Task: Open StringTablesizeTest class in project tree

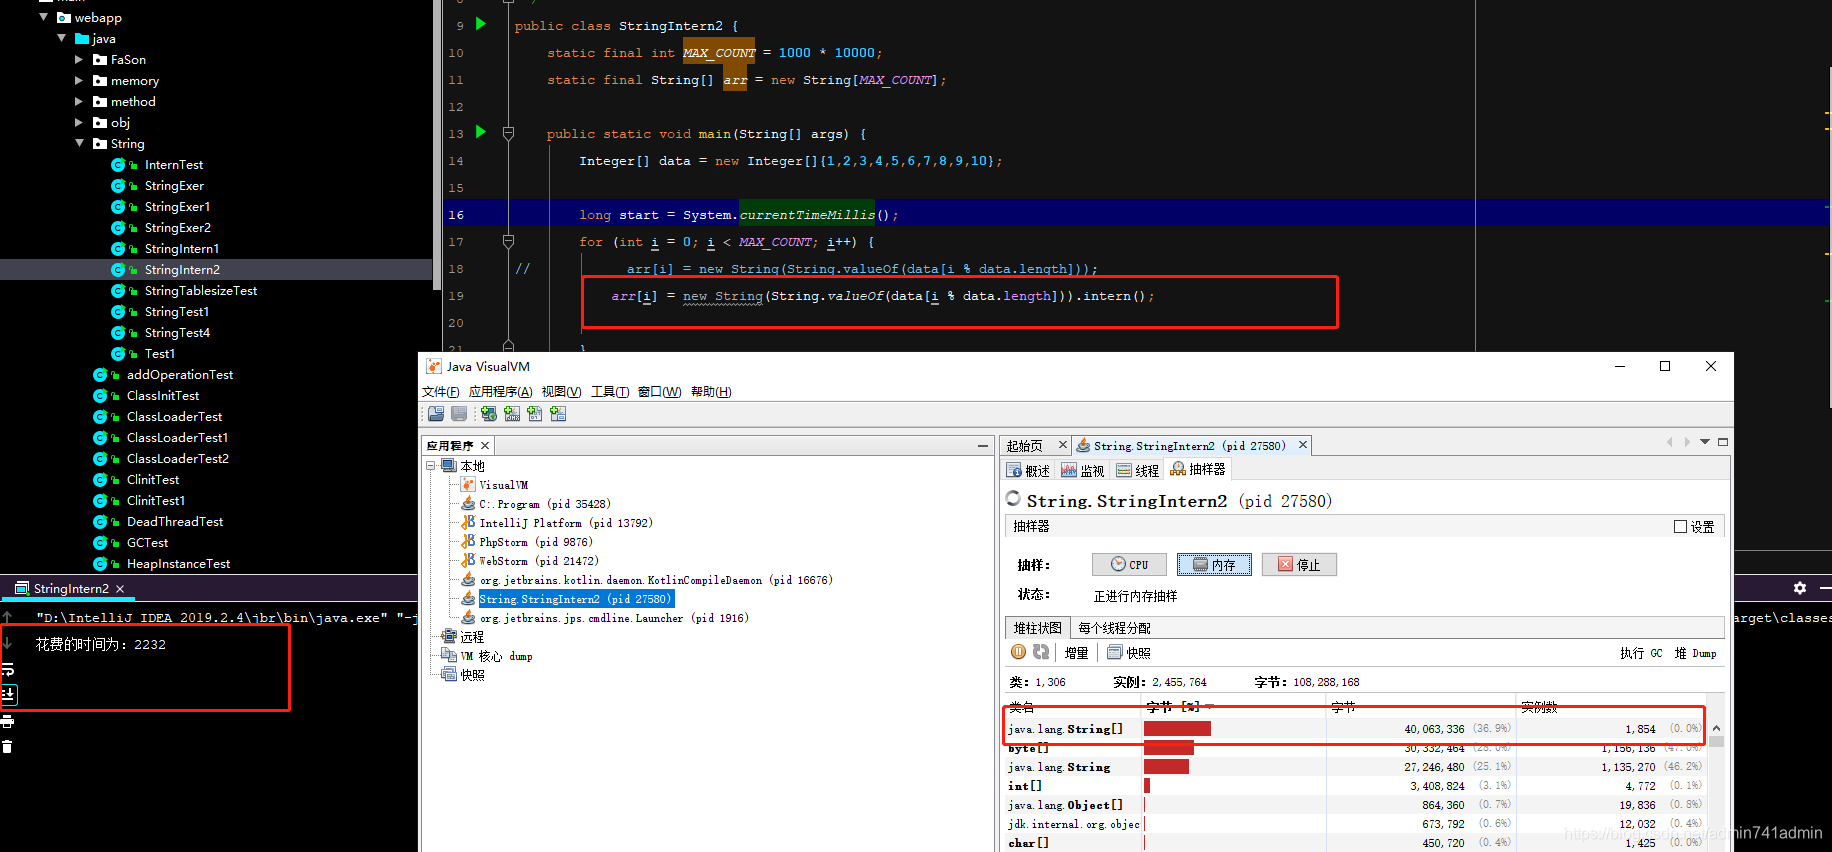Action: click(x=200, y=290)
